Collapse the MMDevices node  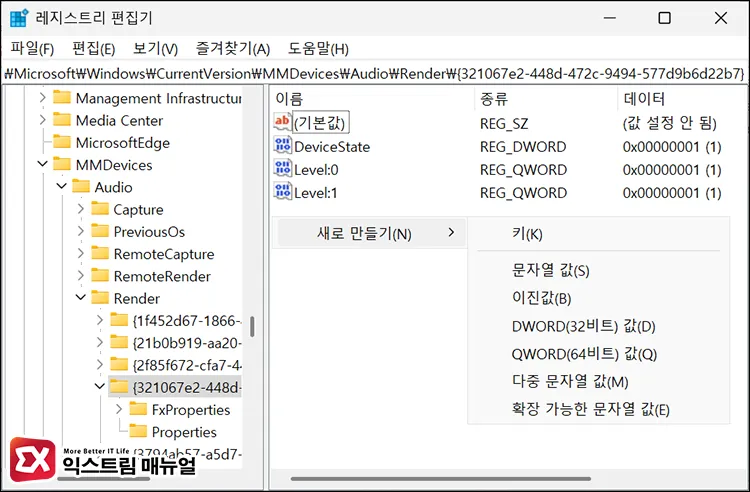pyautogui.click(x=43, y=164)
